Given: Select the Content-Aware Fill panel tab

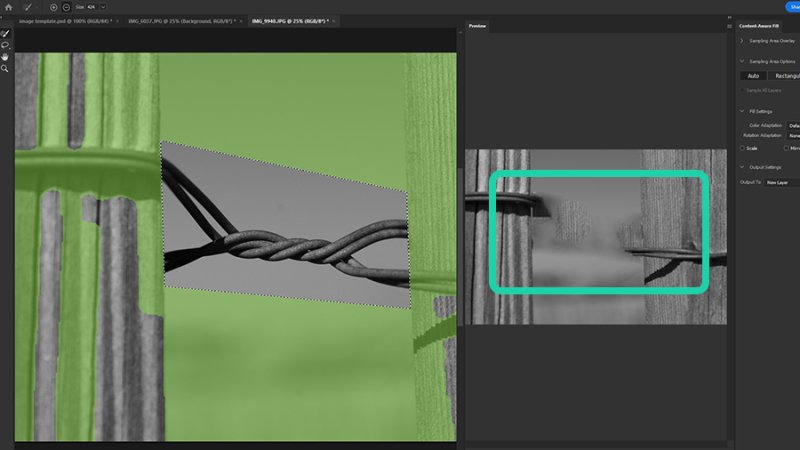Looking at the screenshot, I should pyautogui.click(x=759, y=26).
